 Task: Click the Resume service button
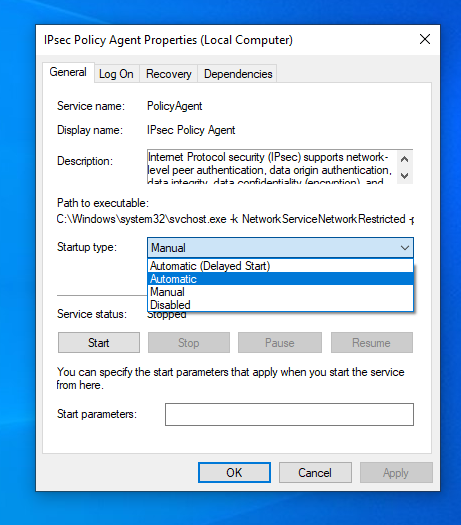[x=372, y=343]
